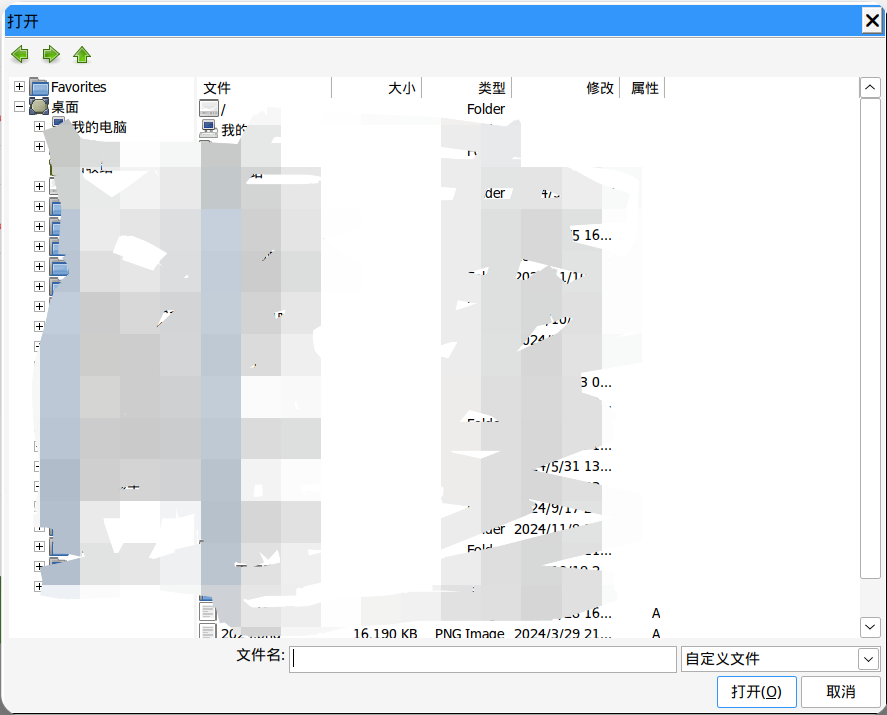Go forward with the green right arrow

pyautogui.click(x=51, y=54)
